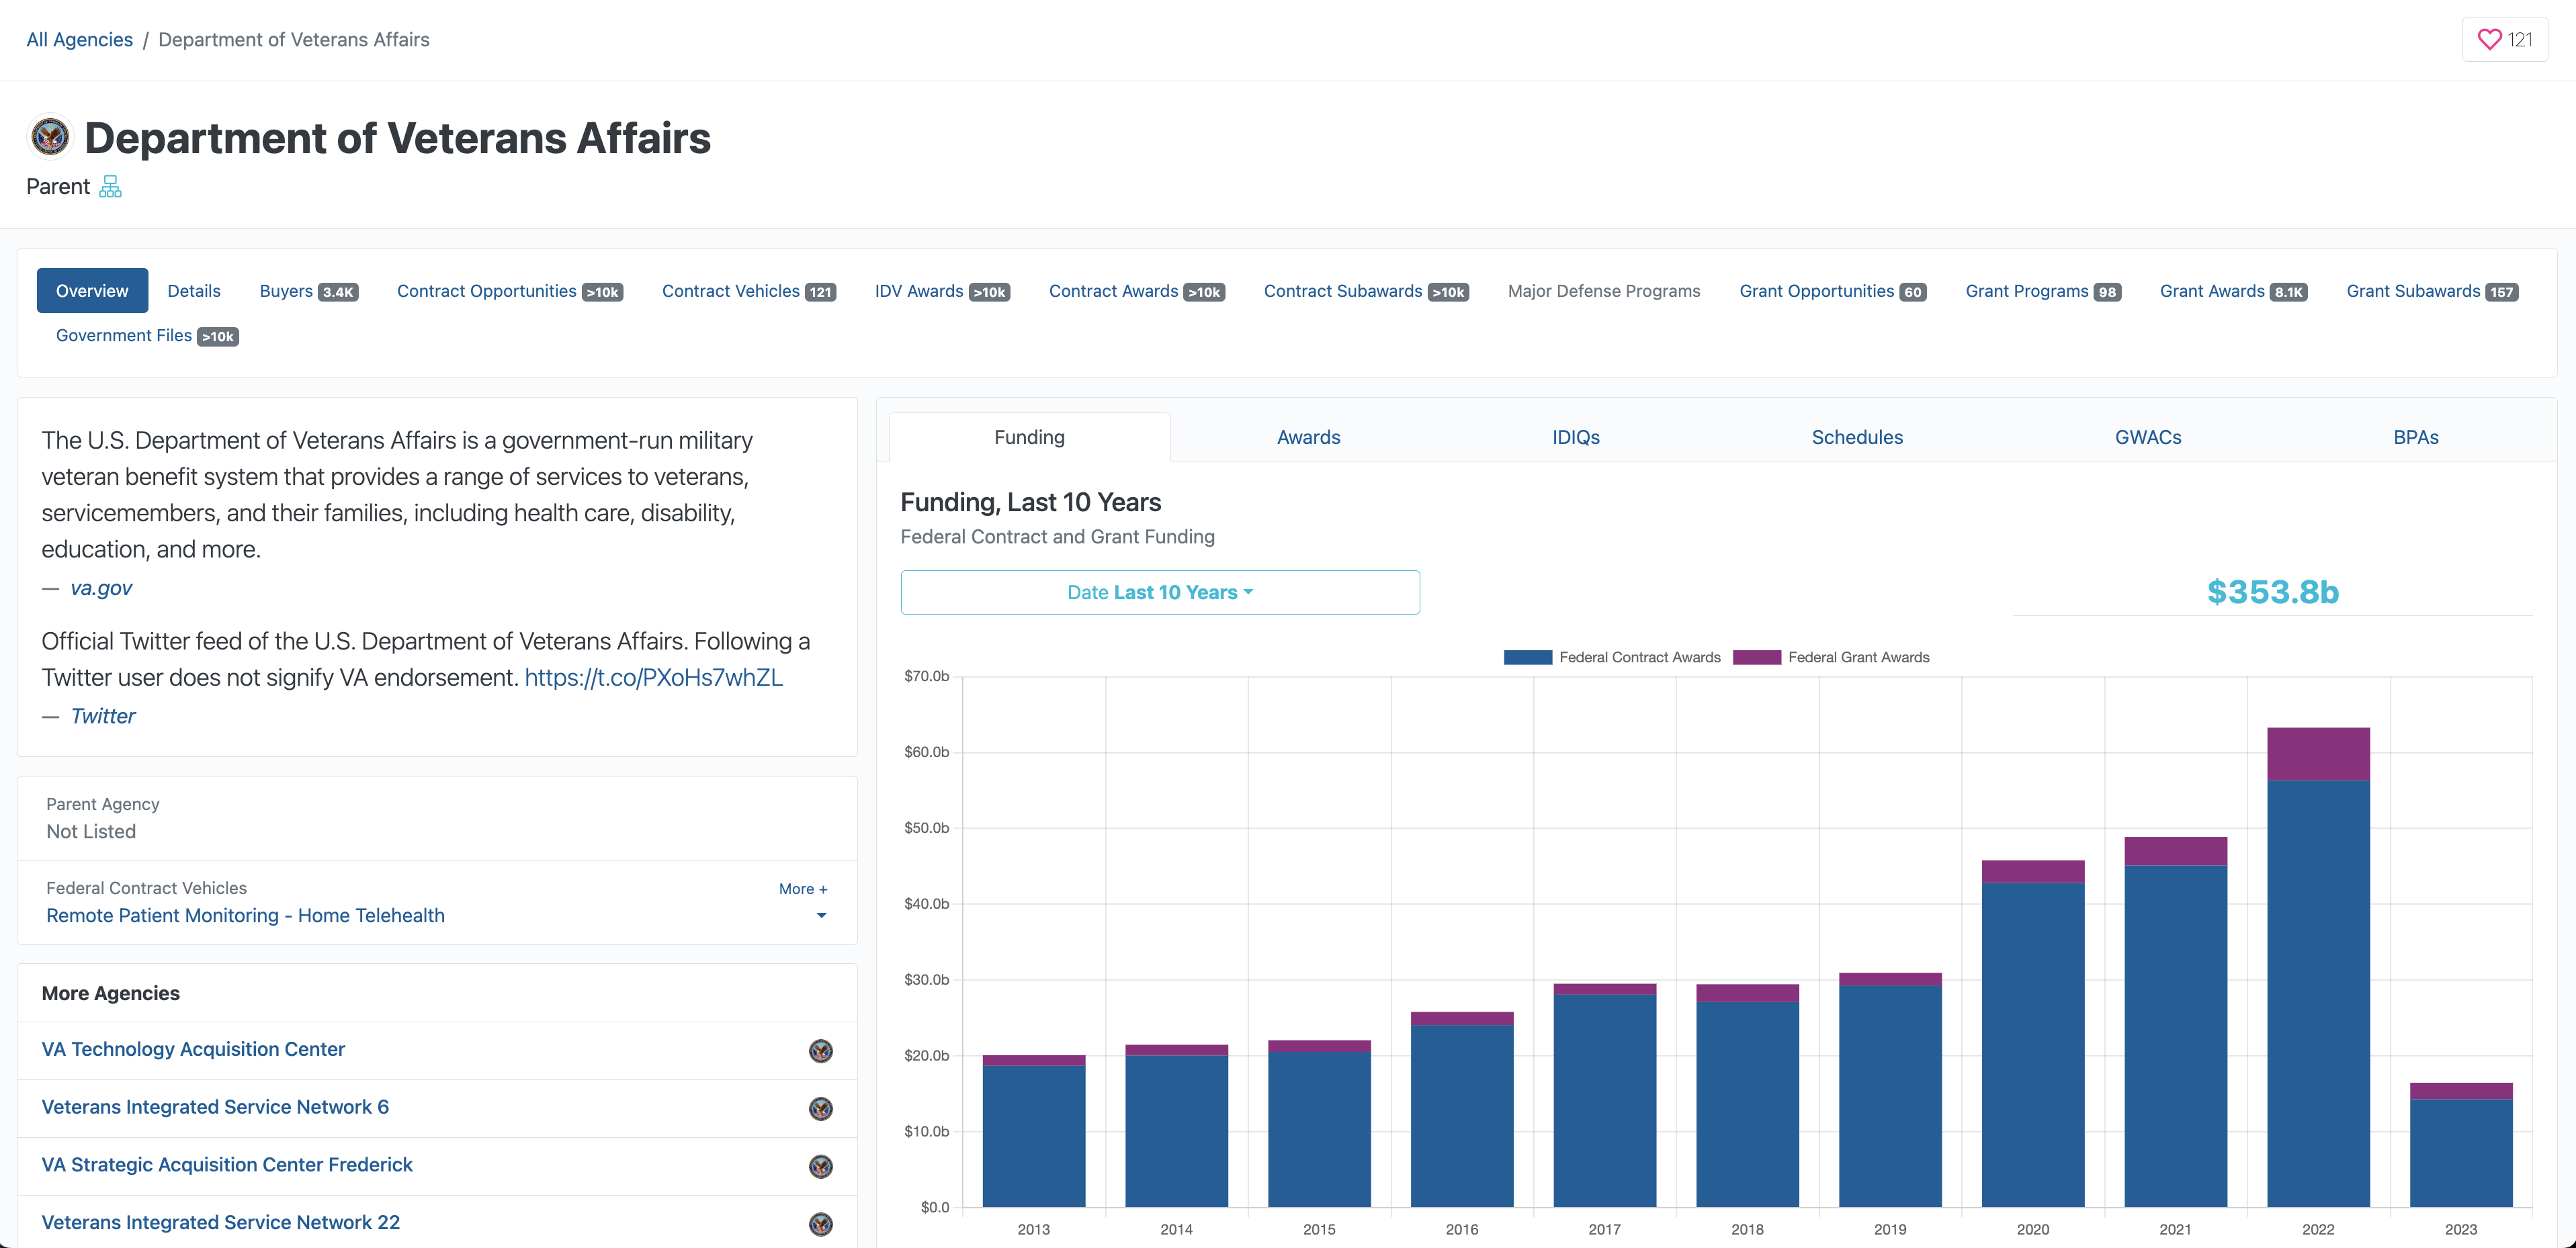Click the All Agencies breadcrumb link
2576x1248 pixels.
(79, 40)
